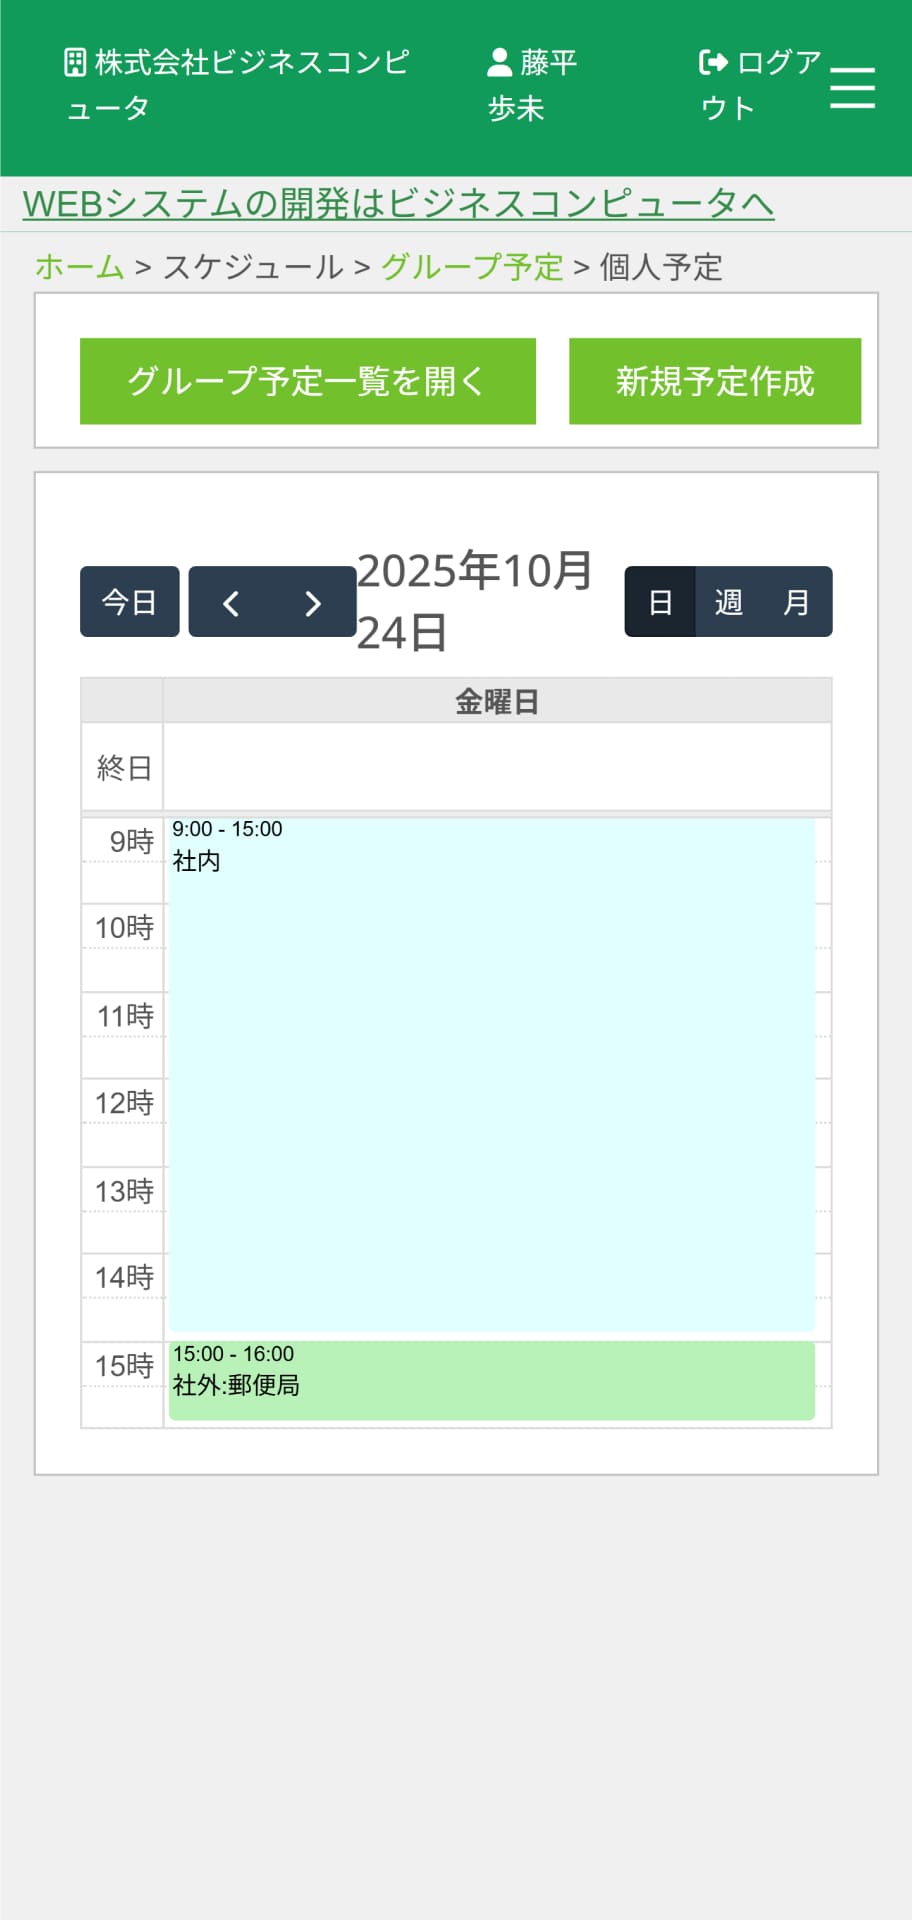Open the hamburger menu icon

(x=852, y=88)
